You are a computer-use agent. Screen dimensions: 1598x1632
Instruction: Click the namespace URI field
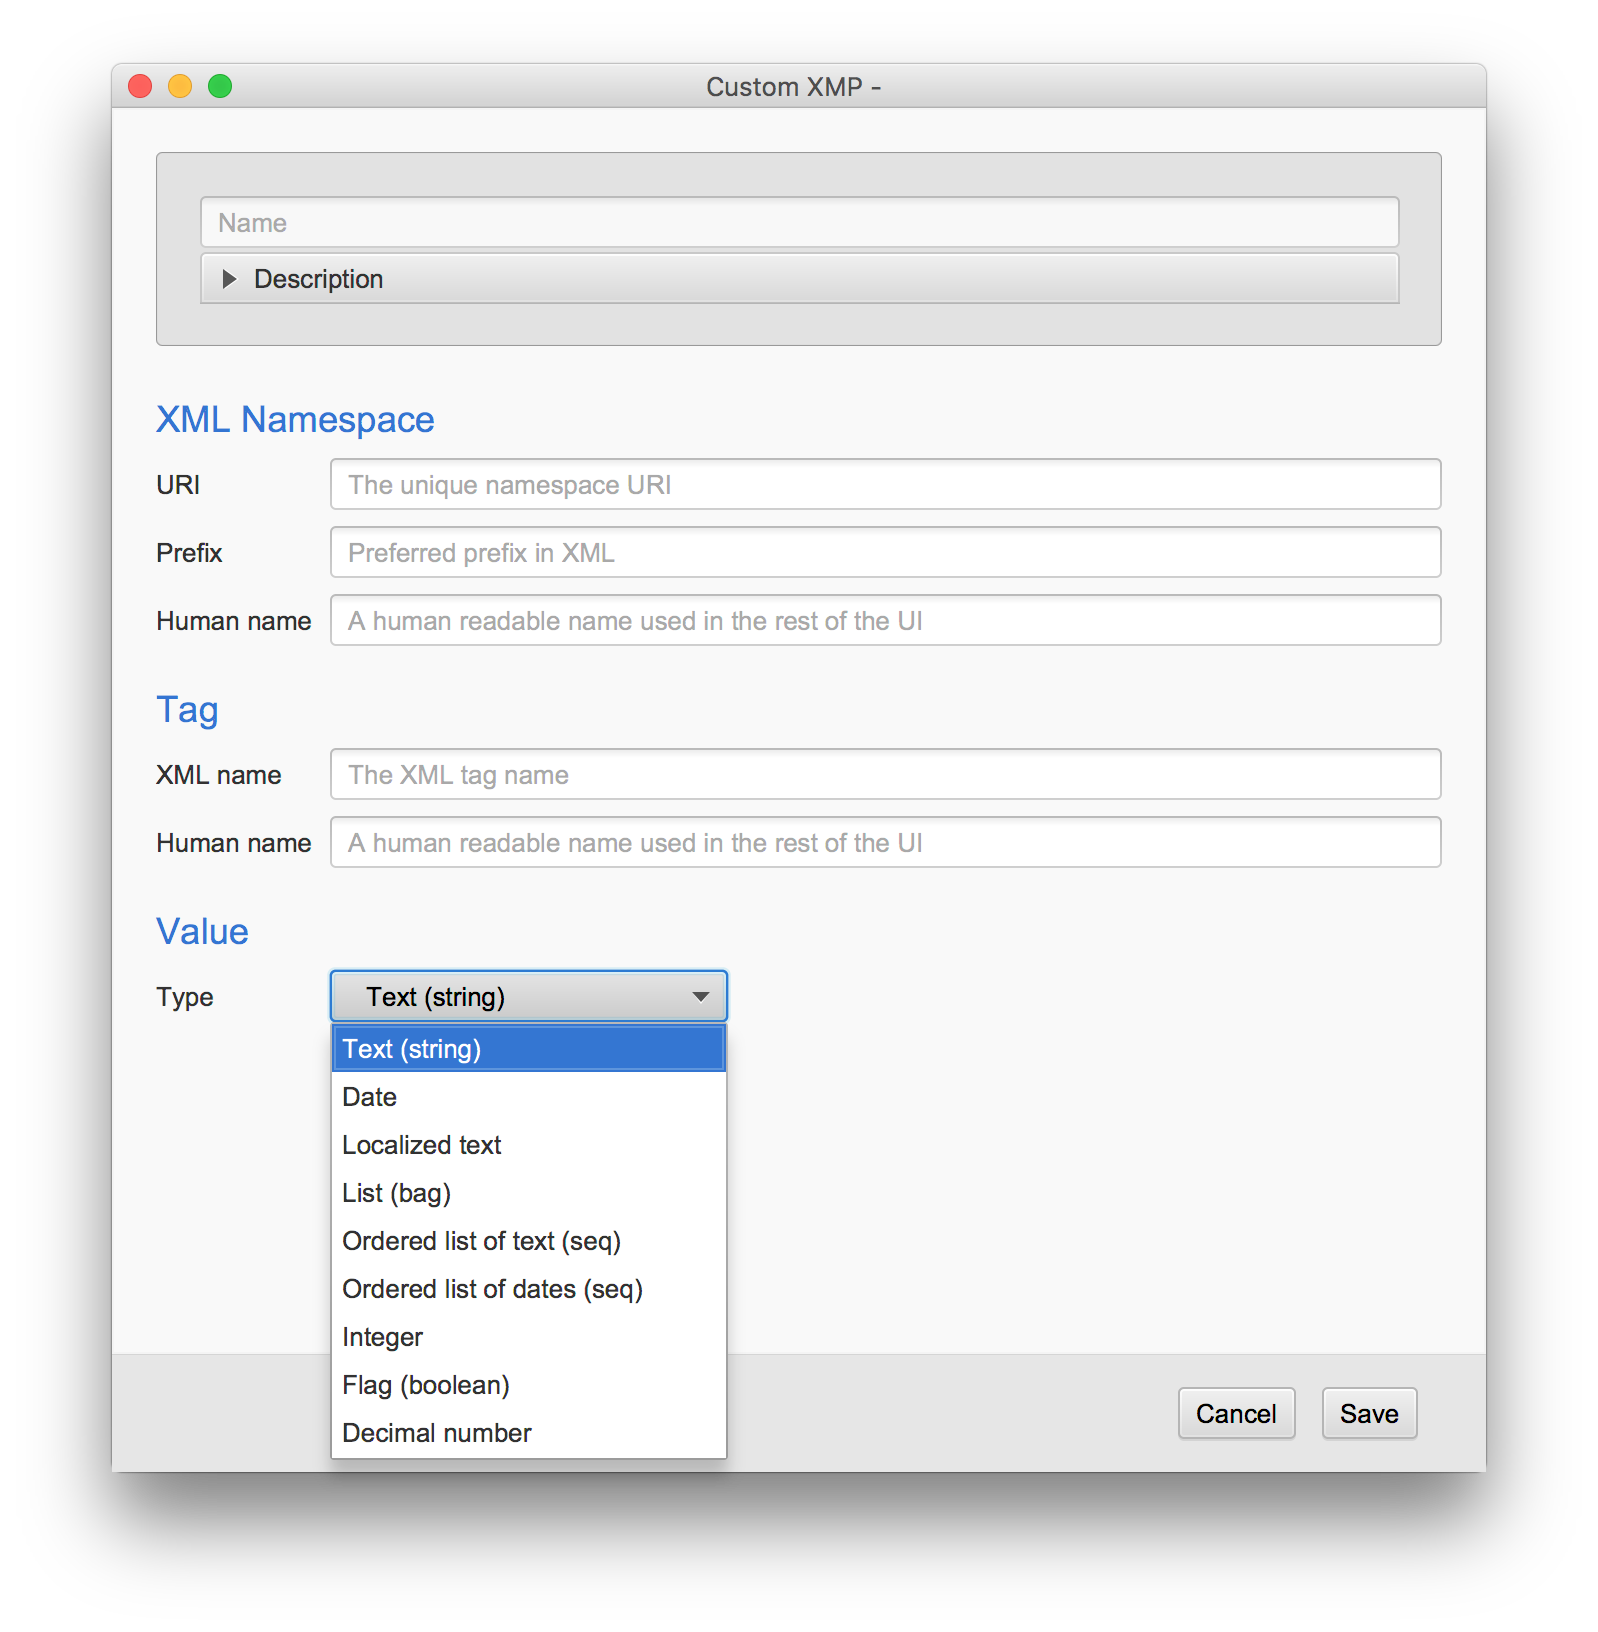pyautogui.click(x=885, y=484)
